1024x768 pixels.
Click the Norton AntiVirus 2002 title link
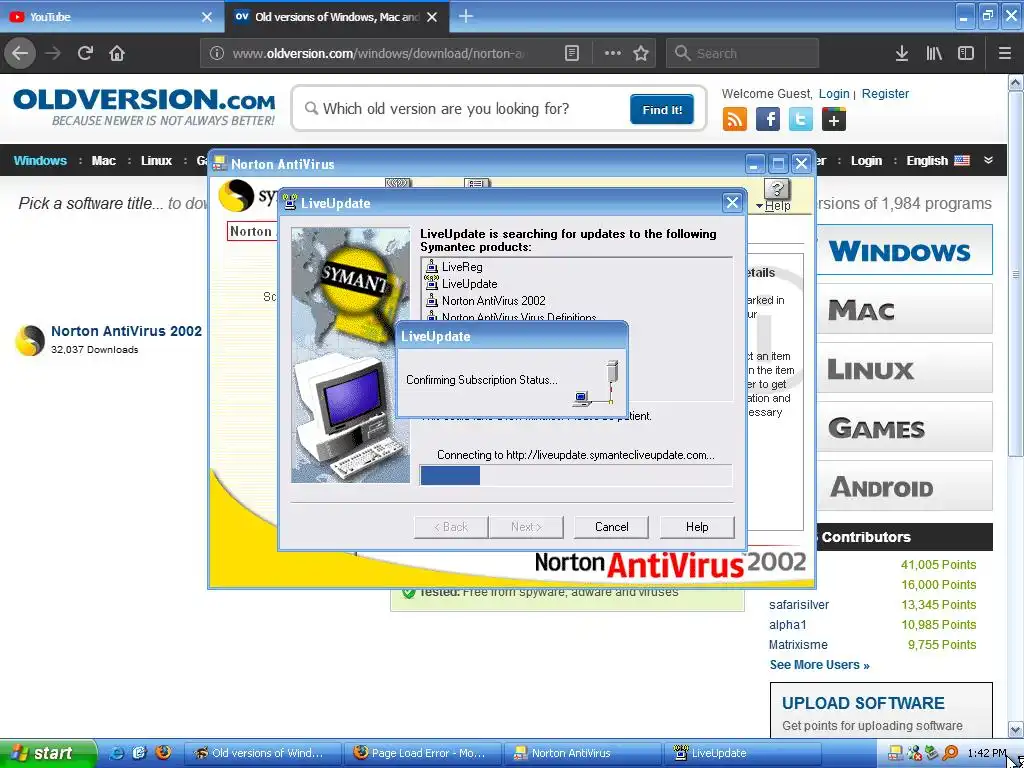127,331
